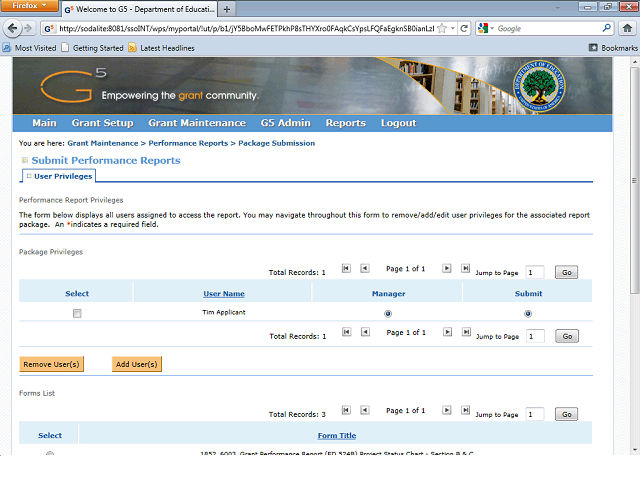Click the G5 logo in the banner

point(73,85)
